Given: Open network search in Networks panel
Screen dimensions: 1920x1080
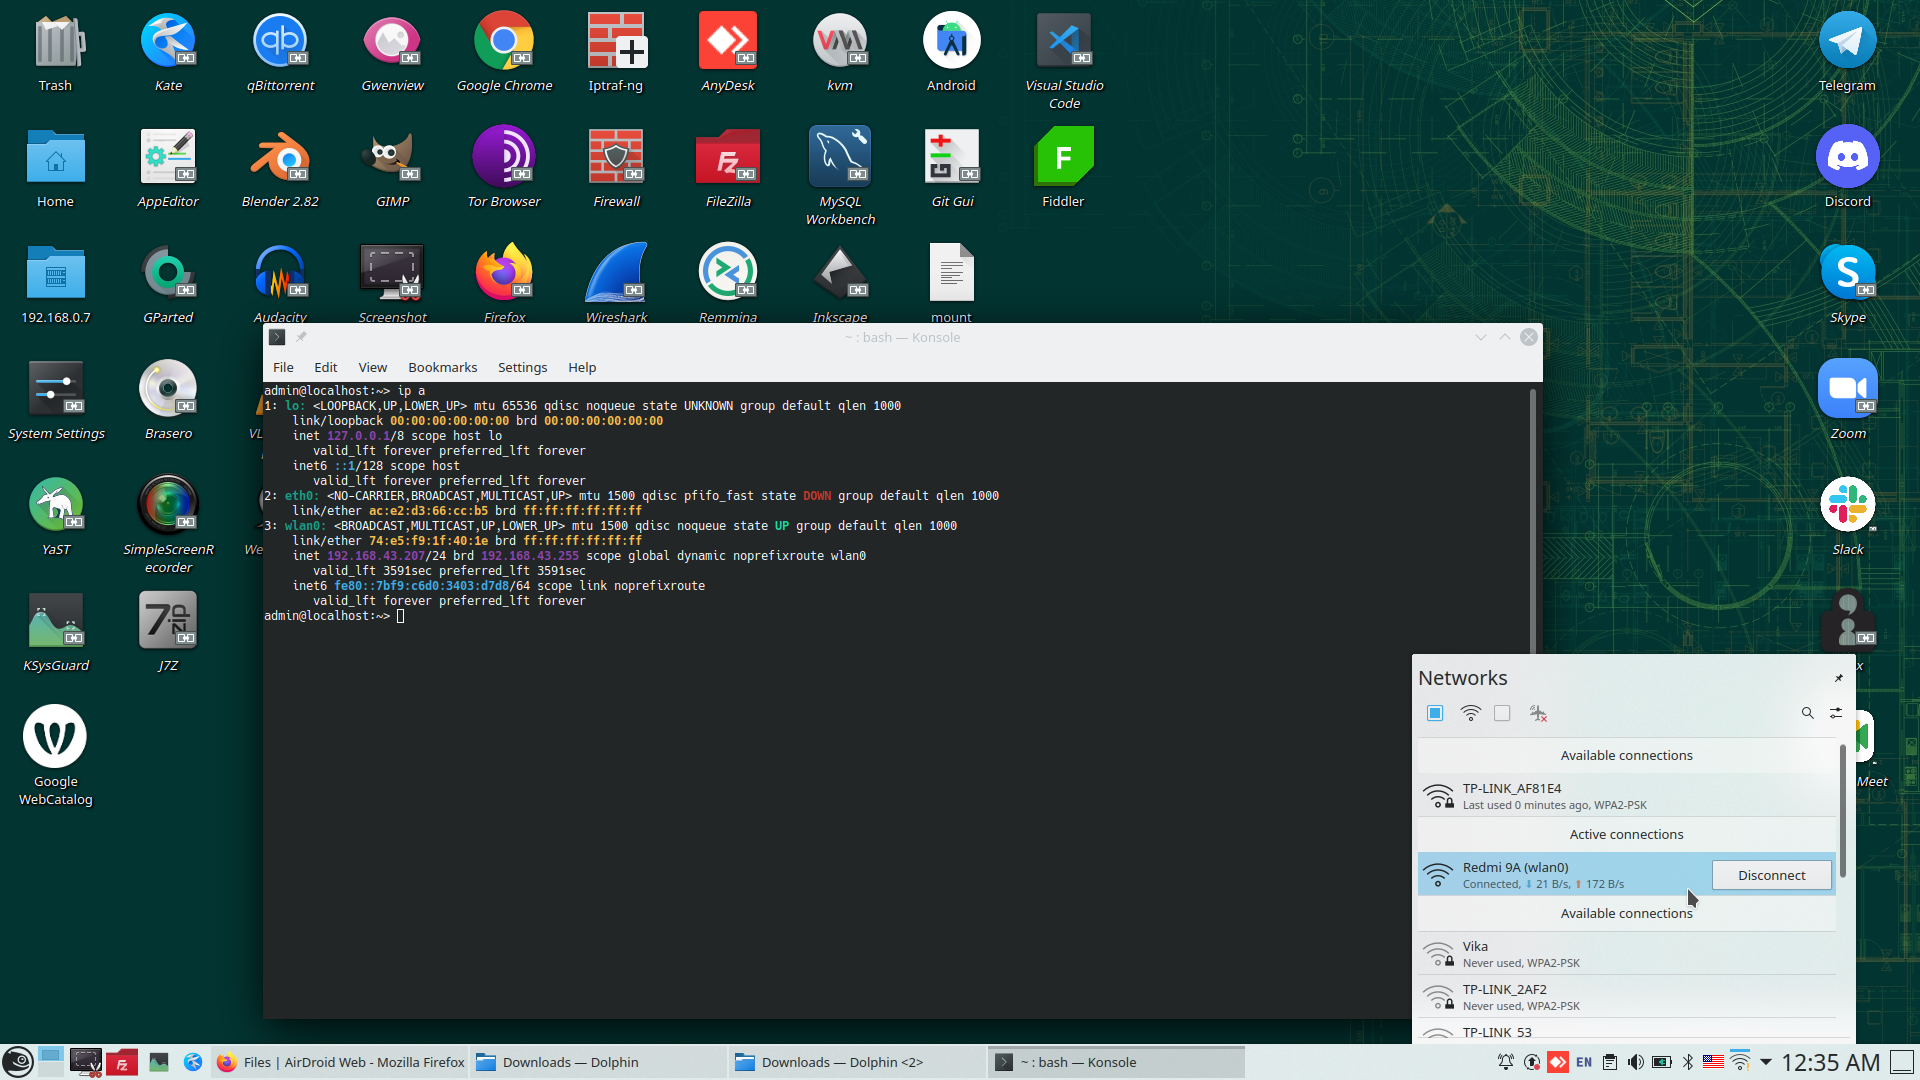Looking at the screenshot, I should tap(1807, 713).
